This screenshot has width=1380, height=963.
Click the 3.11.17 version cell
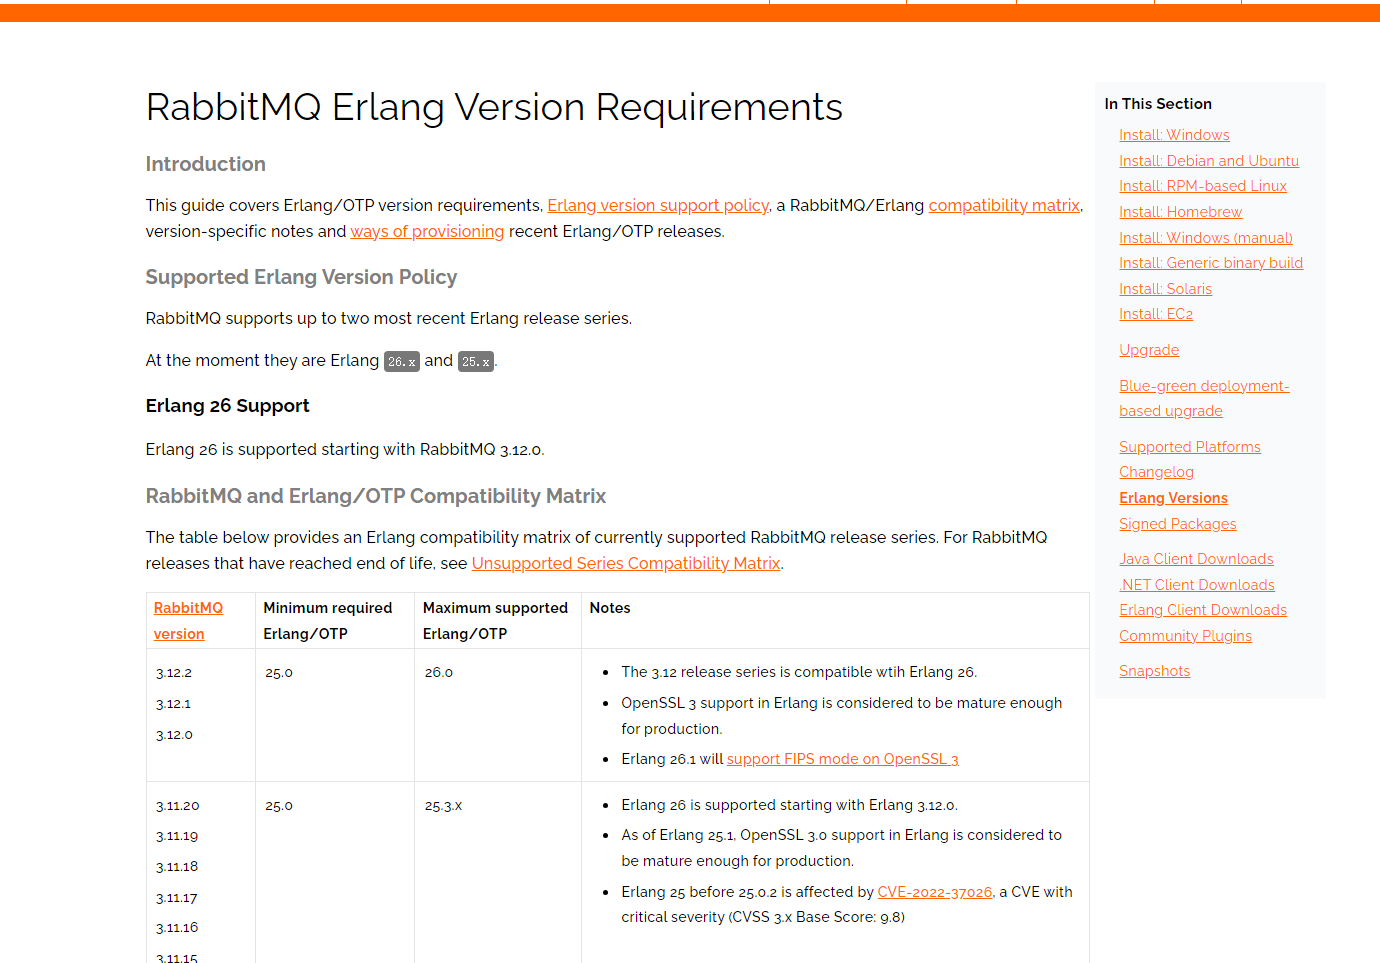coord(177,898)
